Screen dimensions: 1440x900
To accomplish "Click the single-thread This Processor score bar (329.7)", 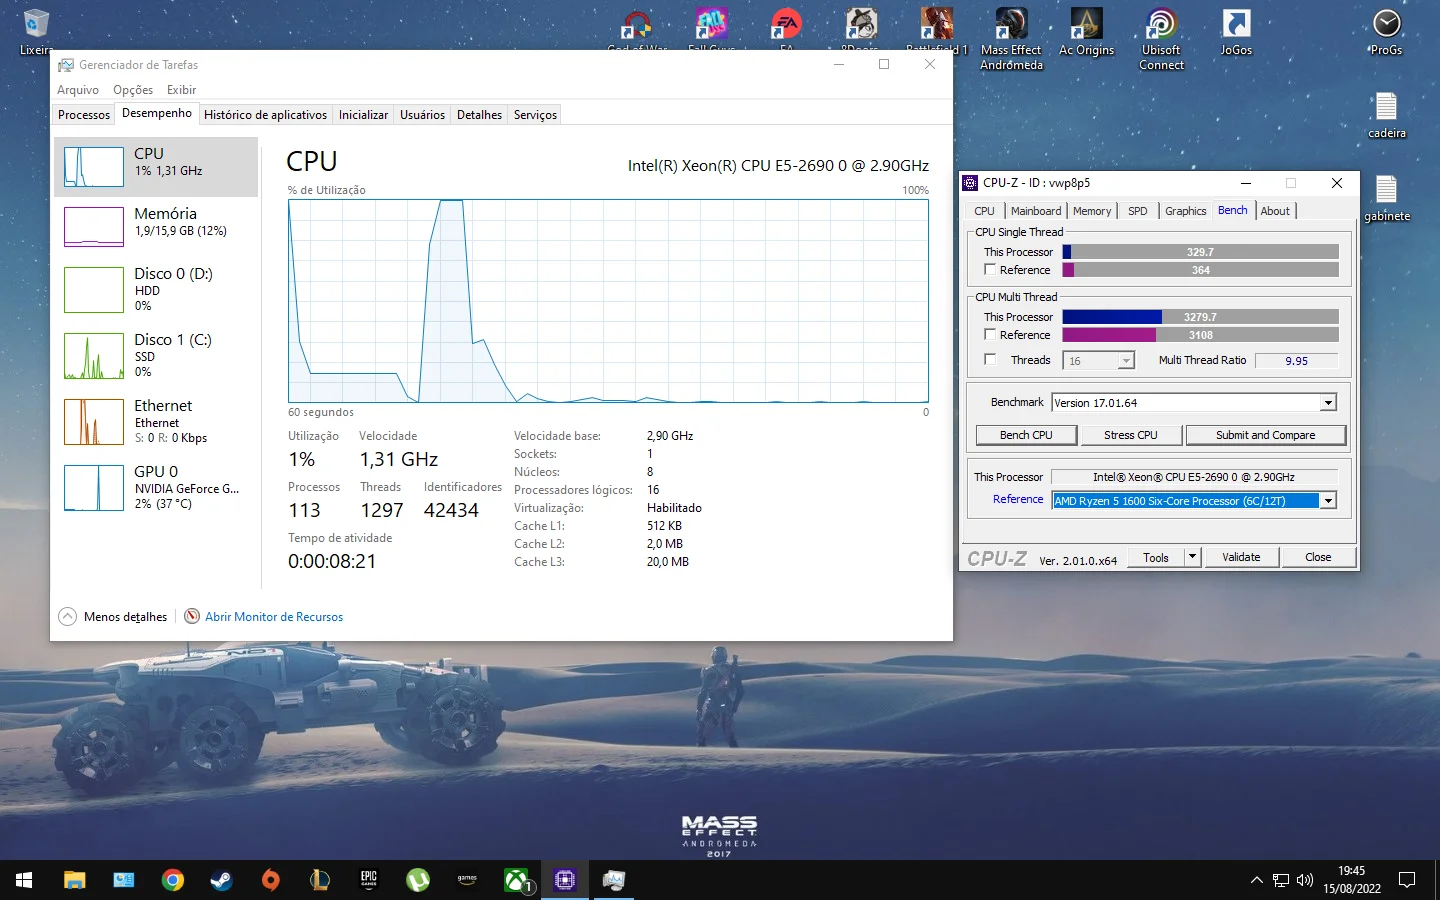I will pos(1200,252).
